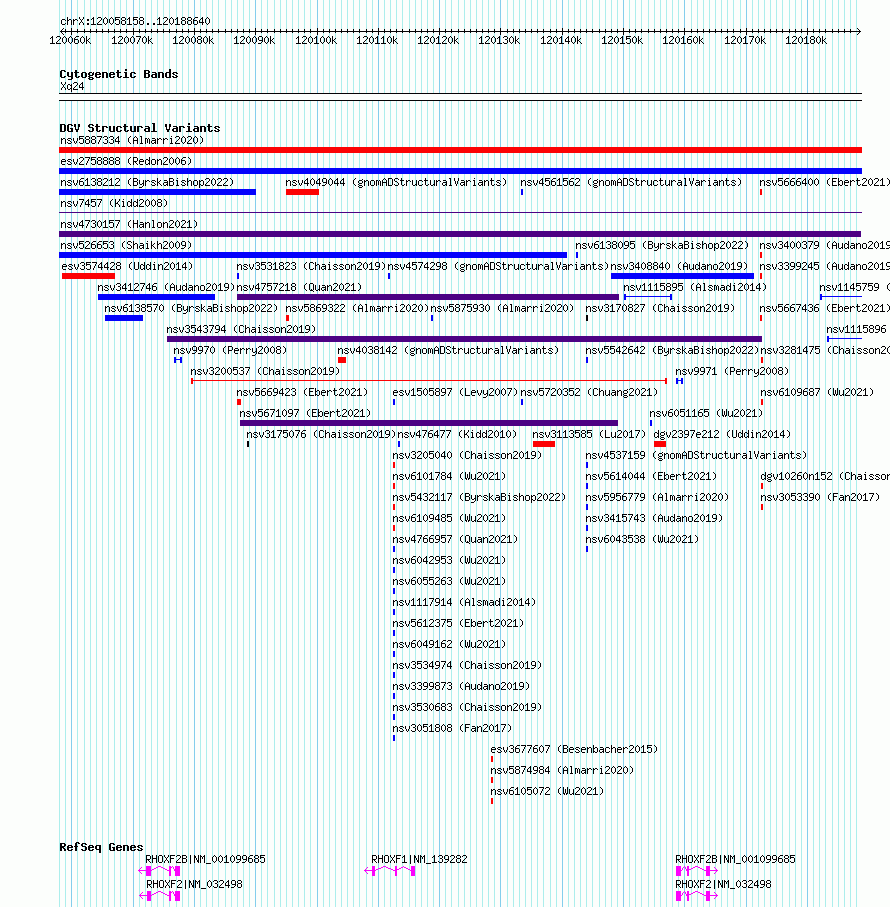This screenshot has width=890, height=907.
Task: Open the nsv5956779 (Almarri2020) label
Action: pyautogui.click(x=657, y=497)
